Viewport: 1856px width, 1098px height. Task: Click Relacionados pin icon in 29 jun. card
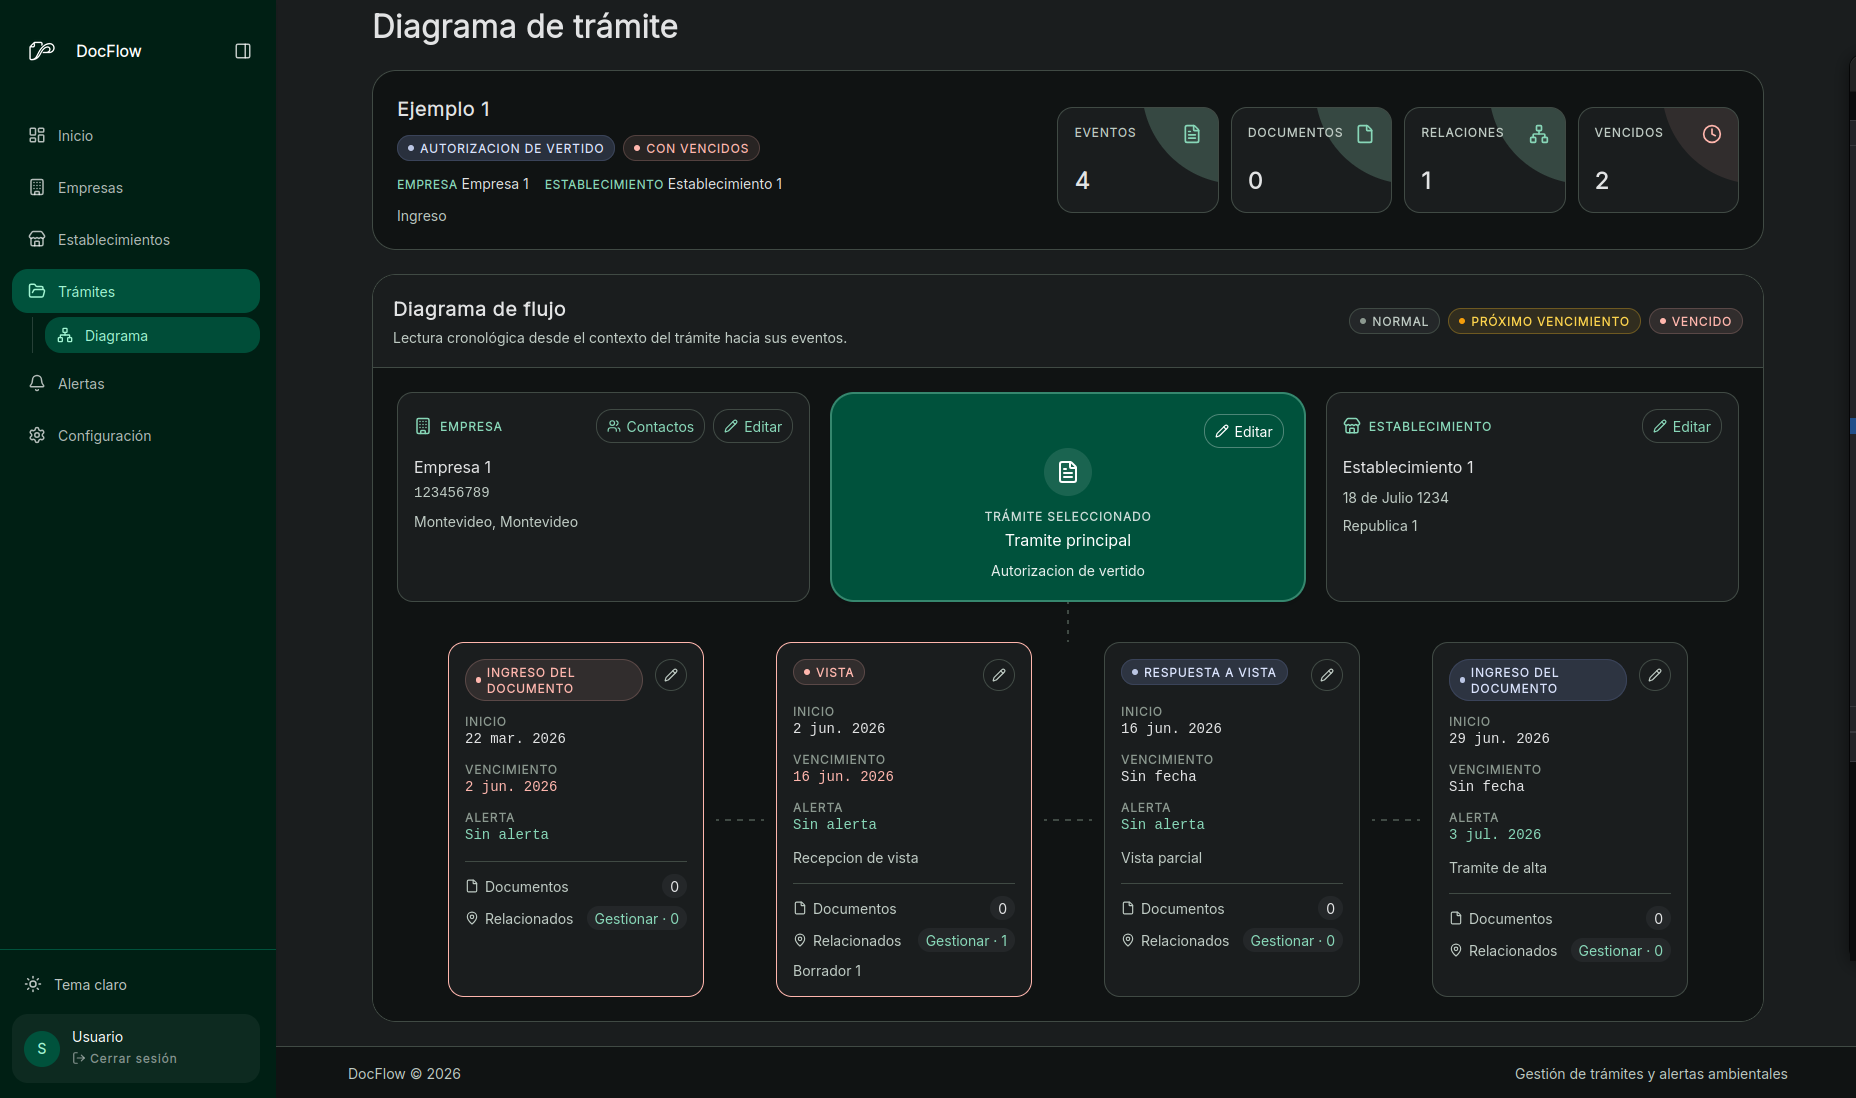1456,950
